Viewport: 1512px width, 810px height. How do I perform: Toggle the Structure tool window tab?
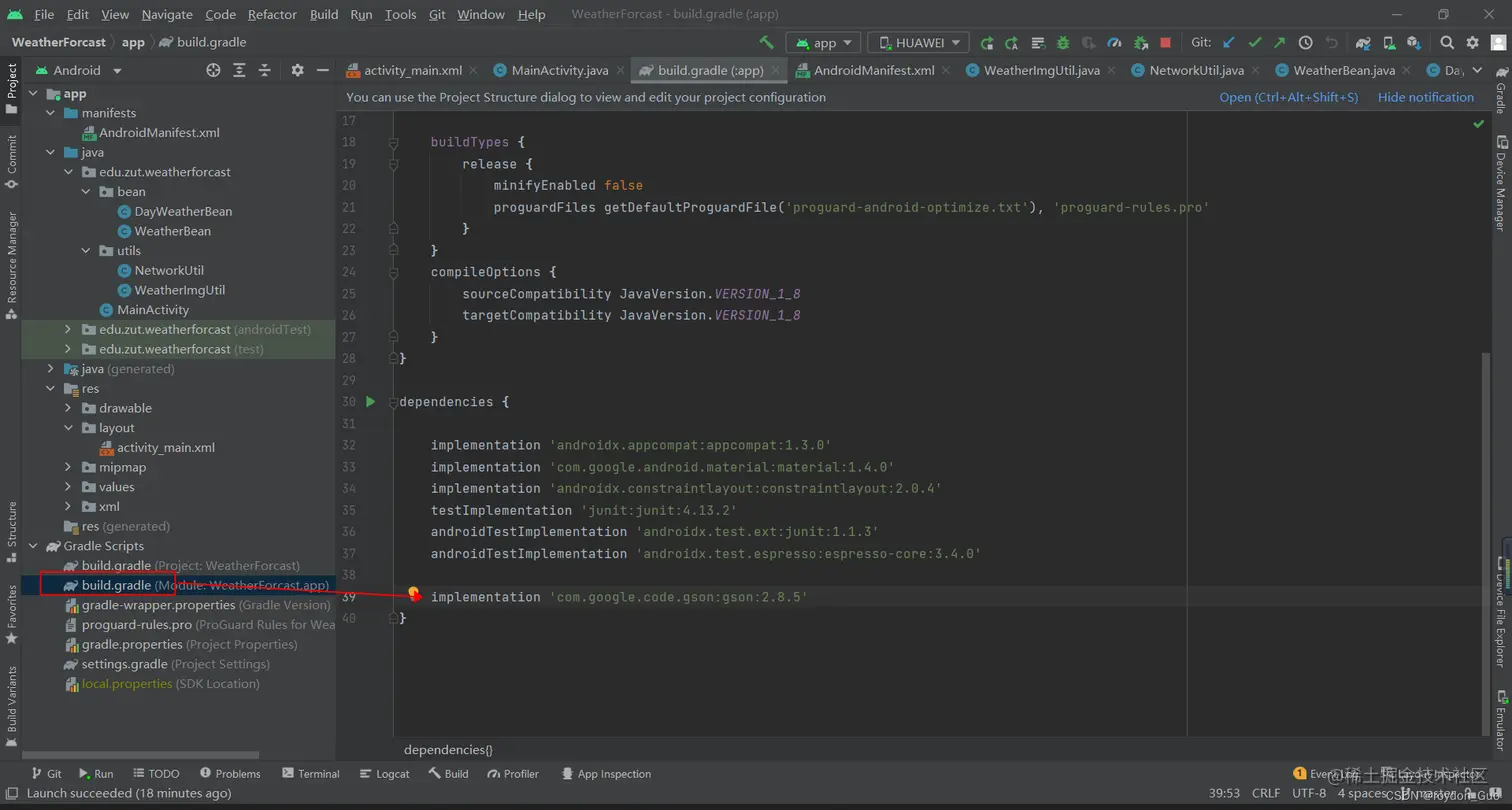(11, 530)
